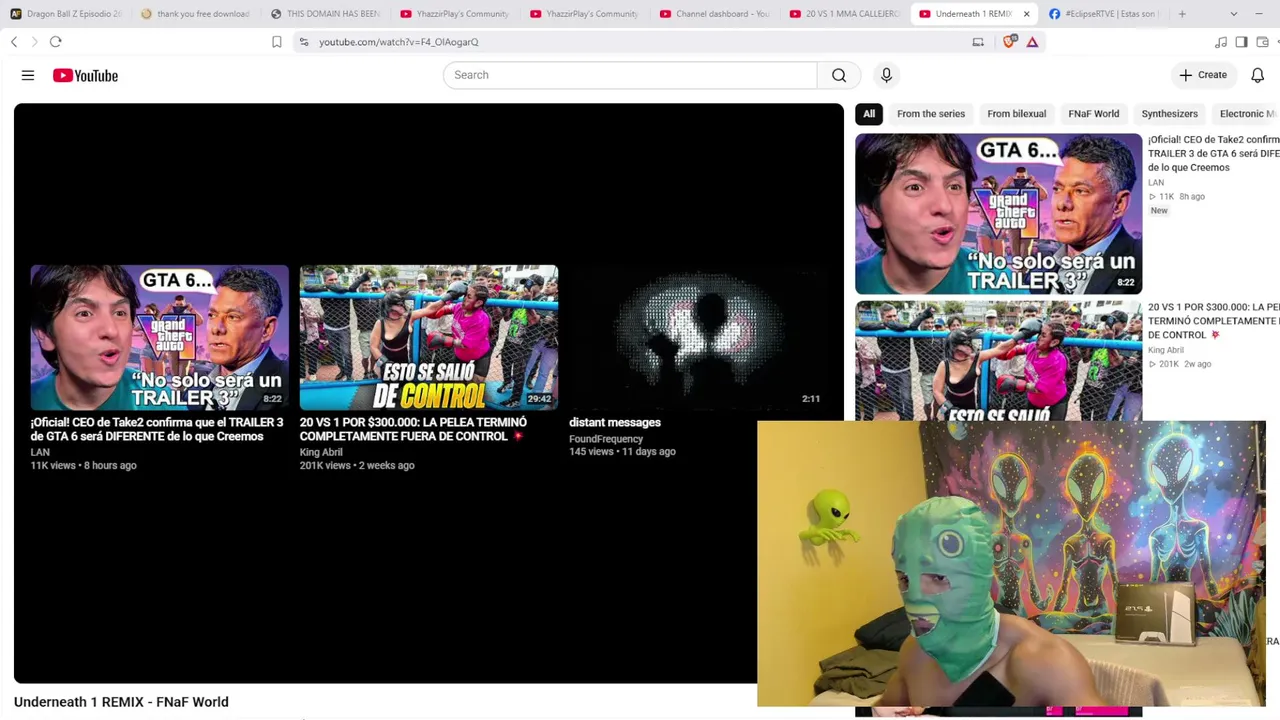This screenshot has width=1280, height=720.
Task: Open the YouTube guide hamburger menu
Action: (28, 75)
